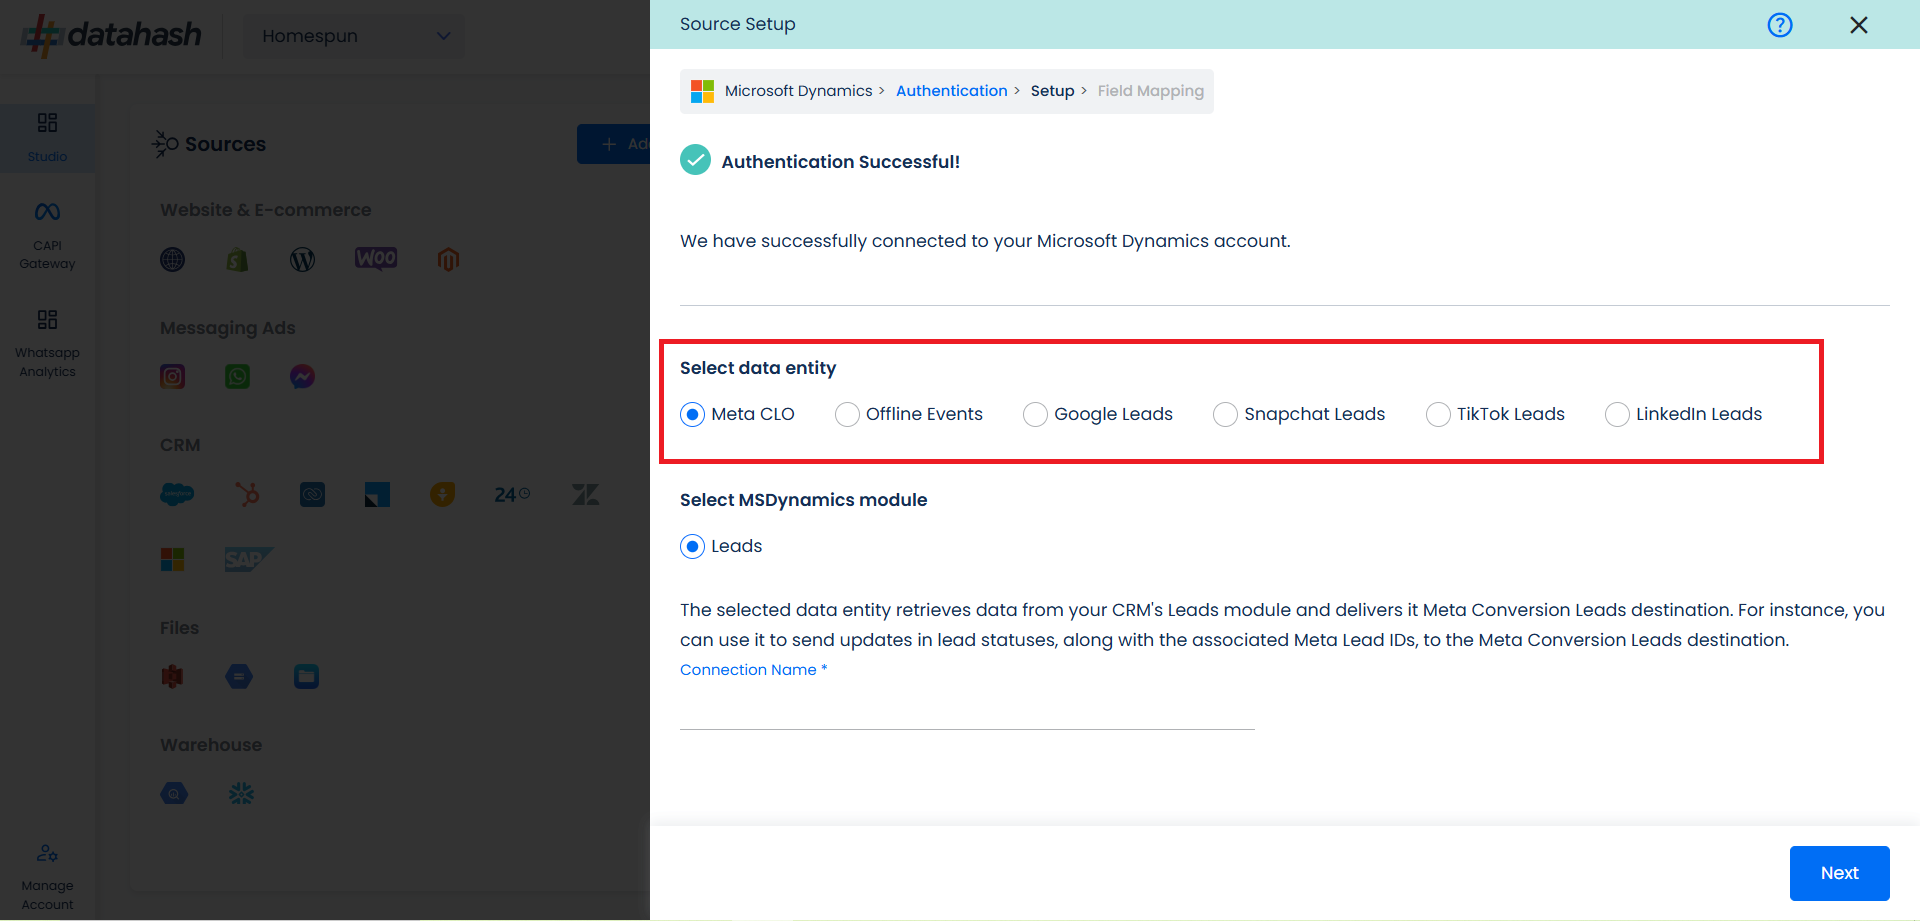Click the Add source button
The height and width of the screenshot is (924, 1920).
pyautogui.click(x=613, y=144)
